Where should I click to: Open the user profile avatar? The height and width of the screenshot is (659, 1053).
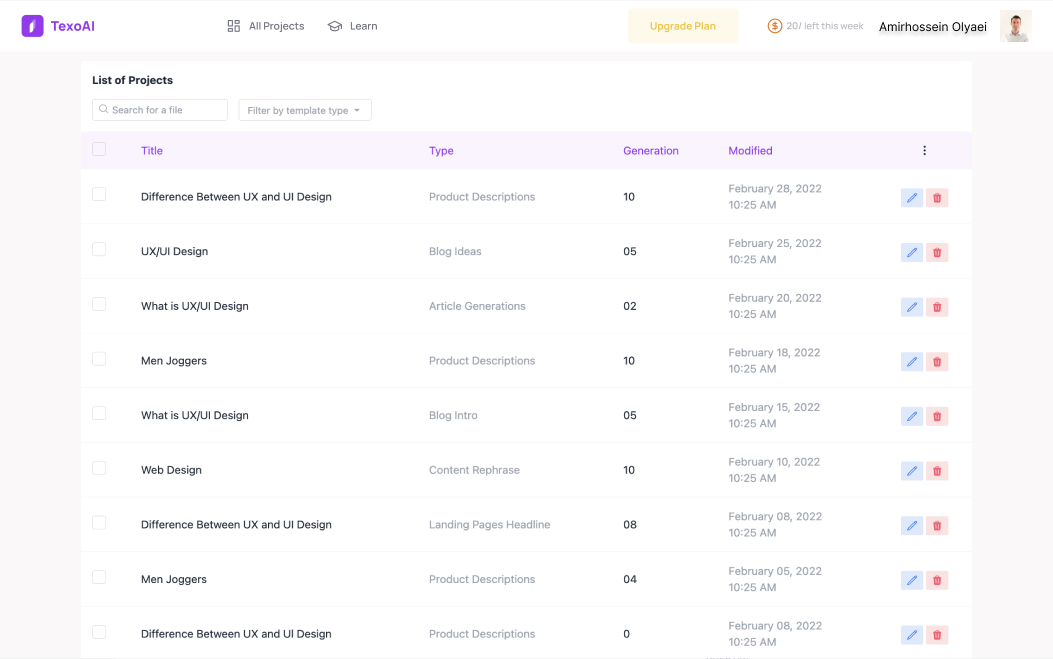1015,26
